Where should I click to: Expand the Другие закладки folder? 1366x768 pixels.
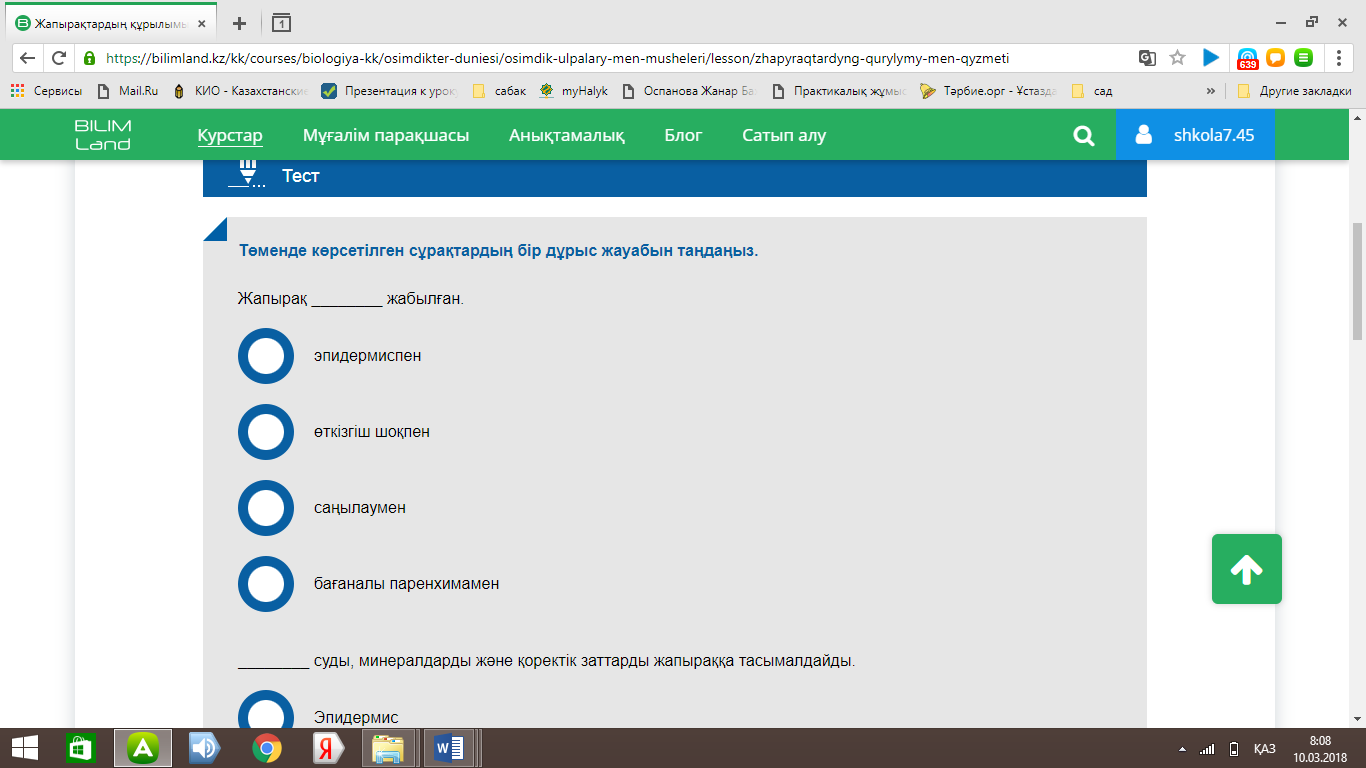1295,91
